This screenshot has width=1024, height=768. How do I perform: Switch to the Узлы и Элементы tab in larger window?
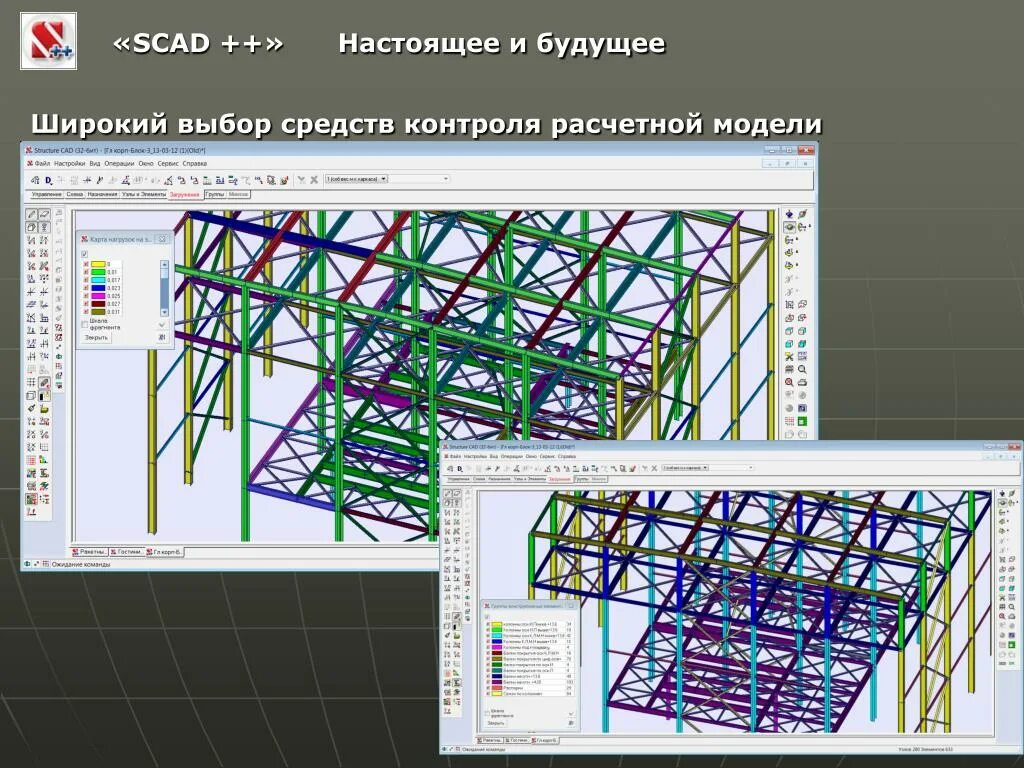pyautogui.click(x=144, y=195)
